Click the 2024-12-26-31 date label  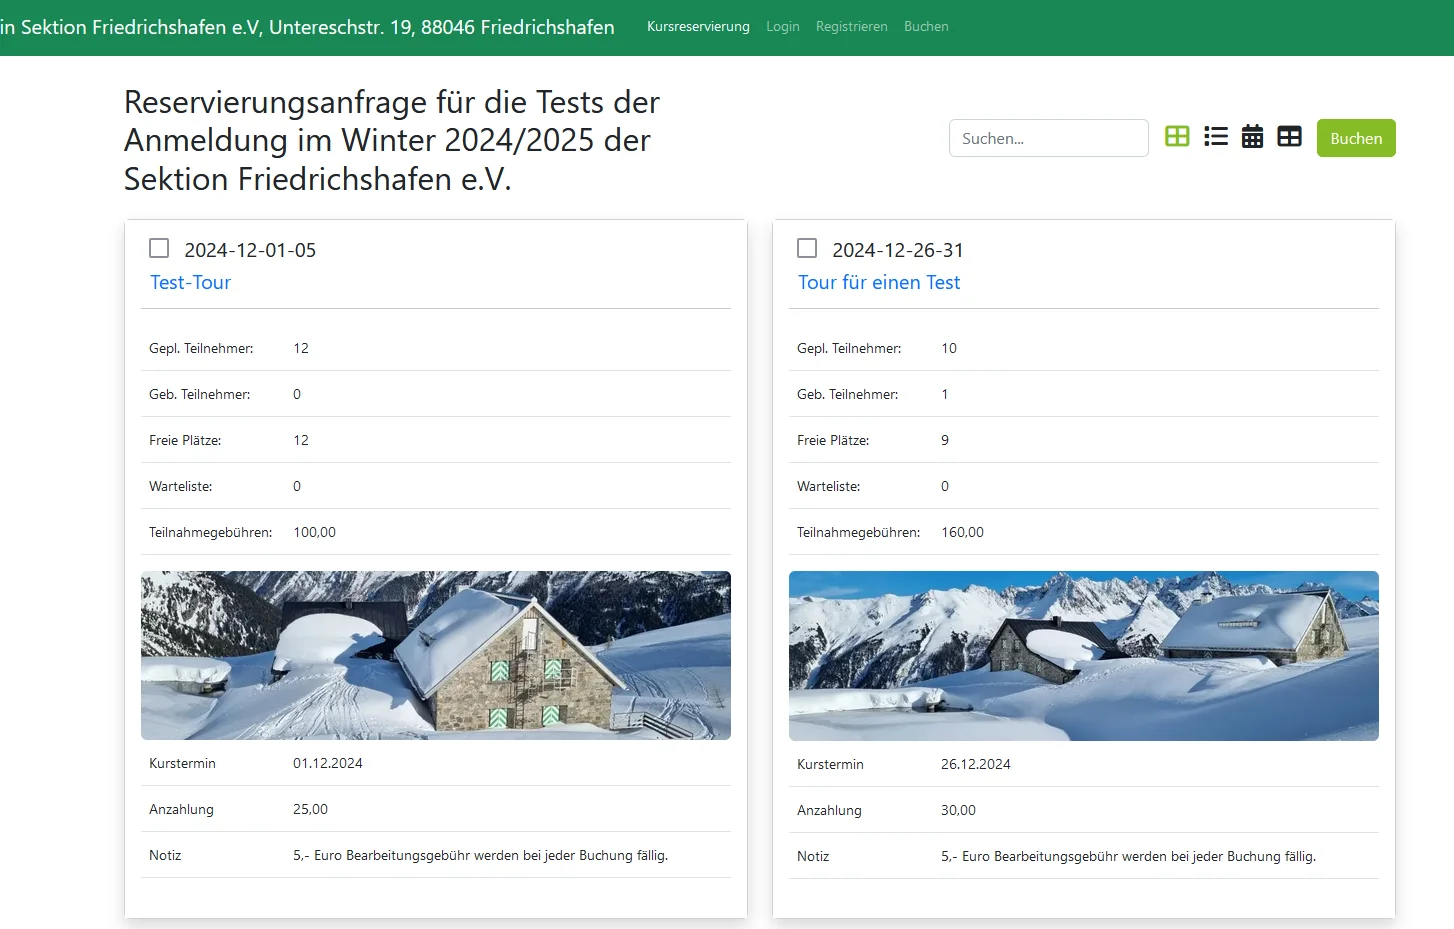coord(897,250)
